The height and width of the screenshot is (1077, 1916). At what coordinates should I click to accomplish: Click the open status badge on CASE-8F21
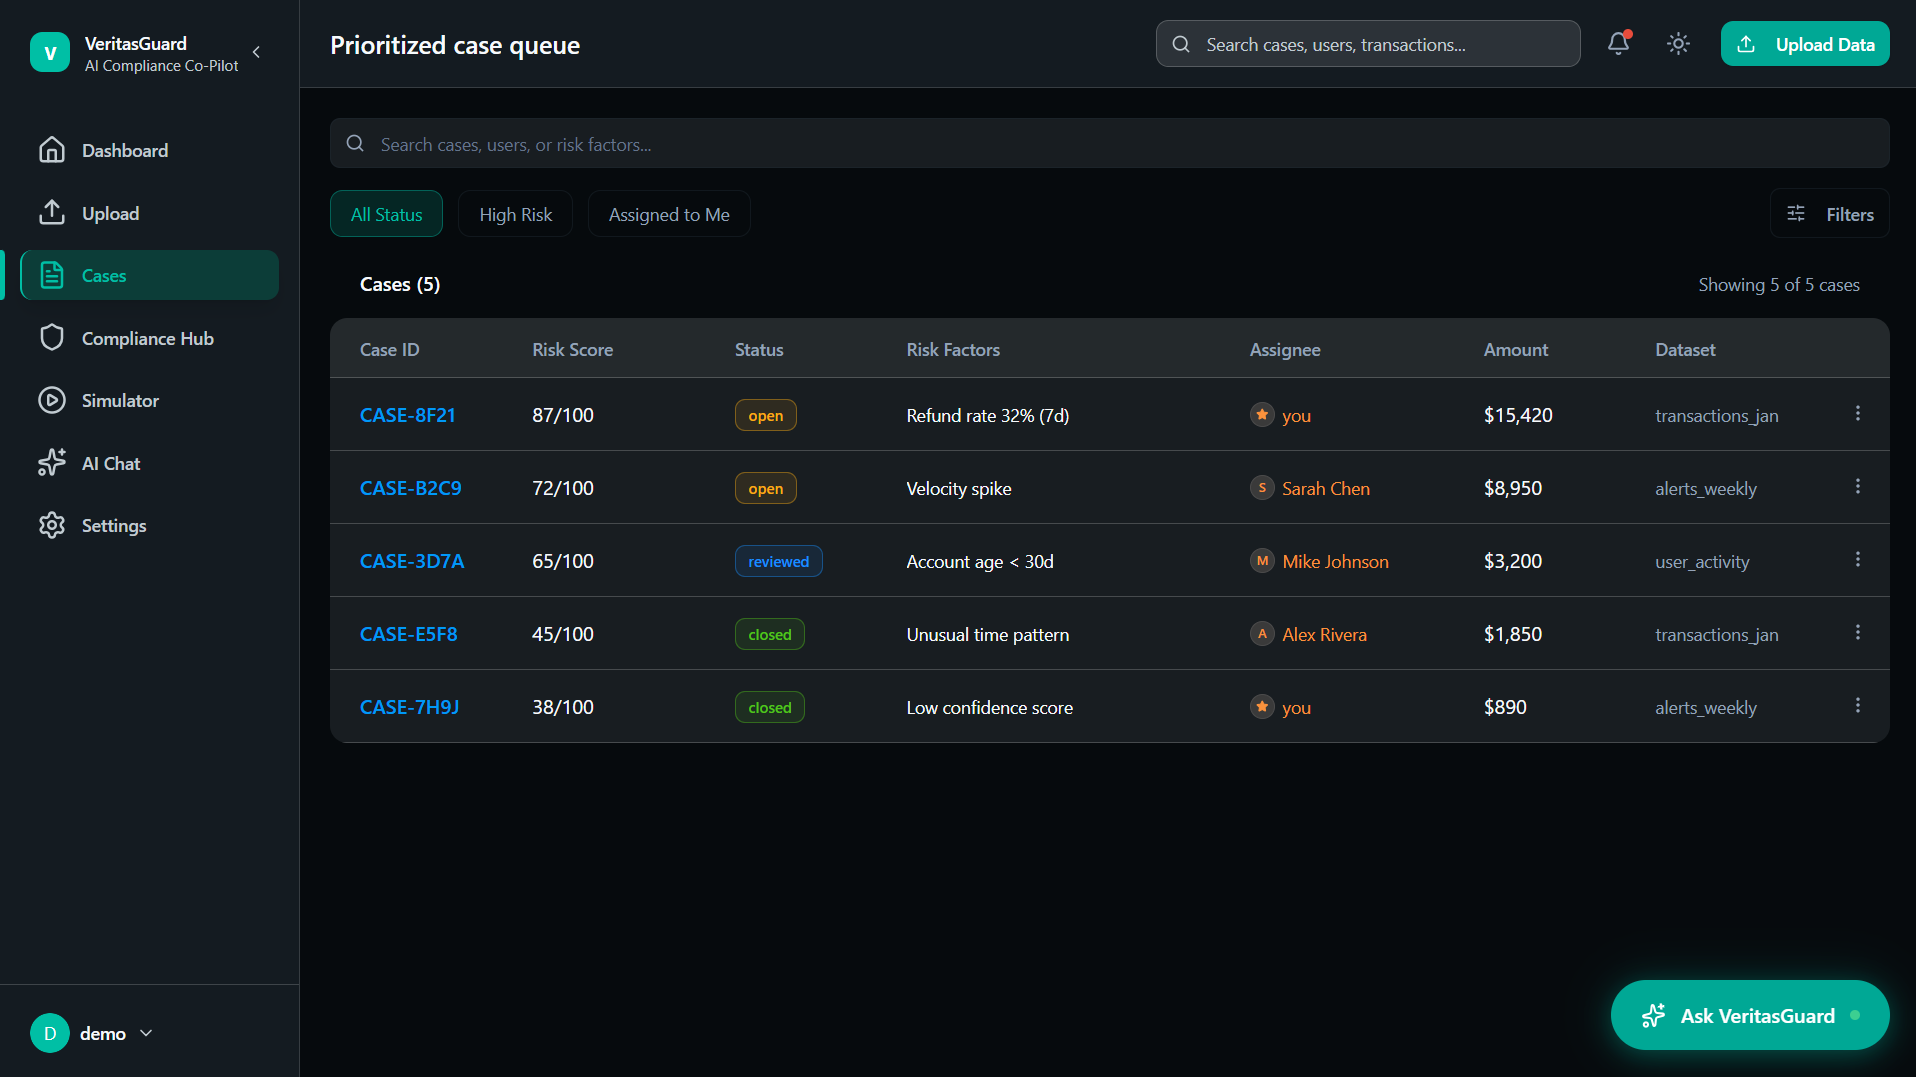[766, 415]
